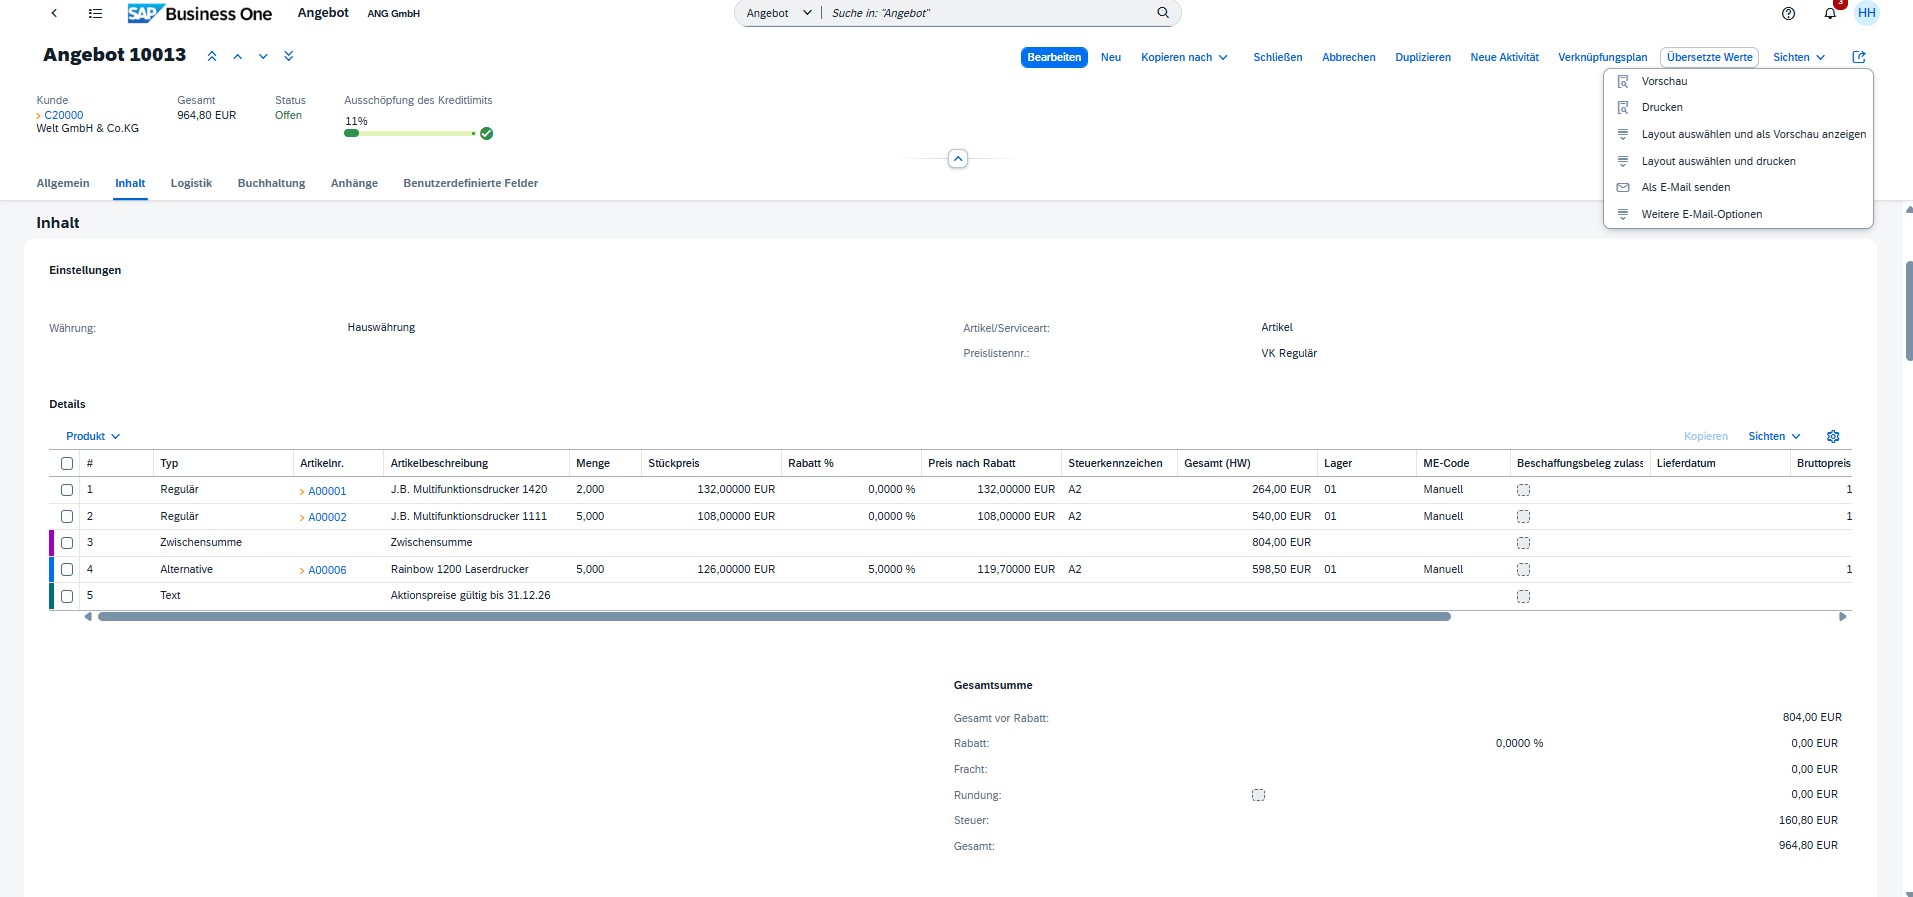Jump to last record double-down arrow

[289, 56]
